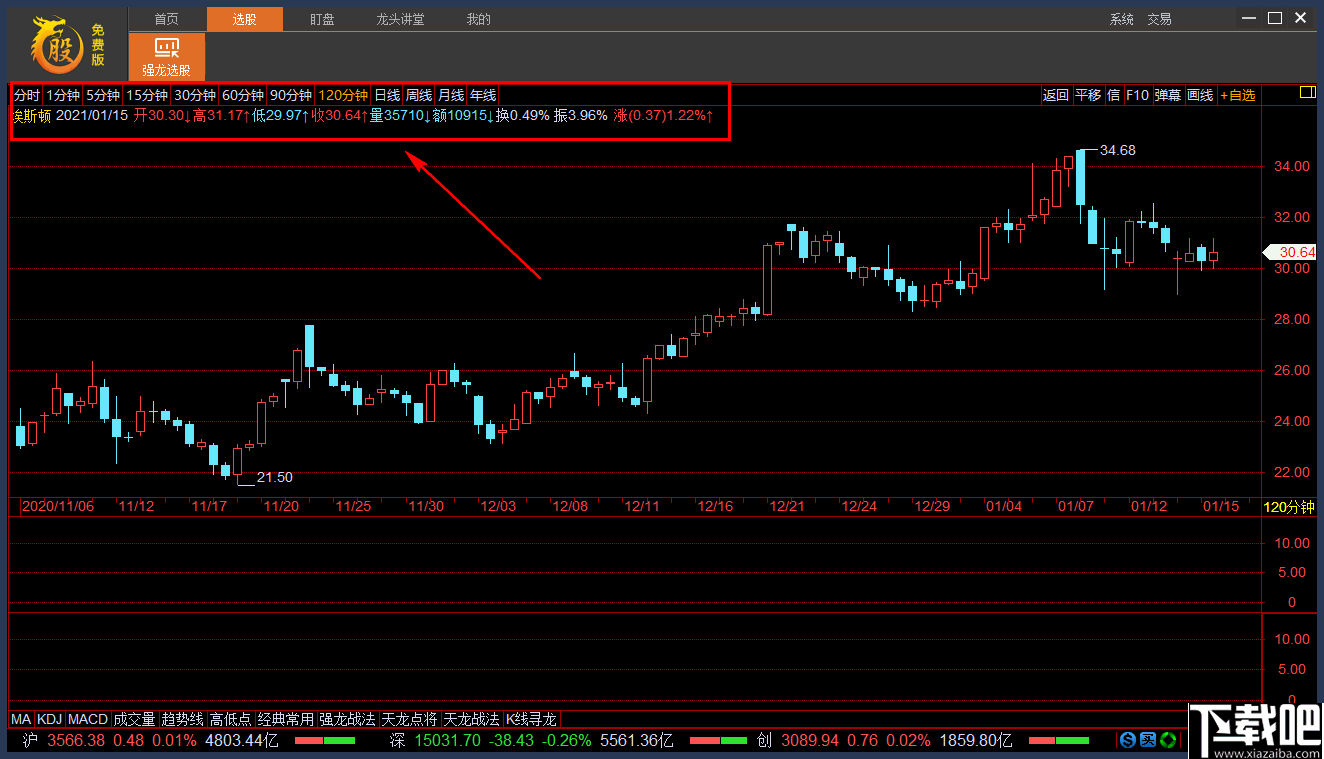Click the 深 Shenzhen index value 15031.70
The image size is (1324, 759).
tap(448, 741)
